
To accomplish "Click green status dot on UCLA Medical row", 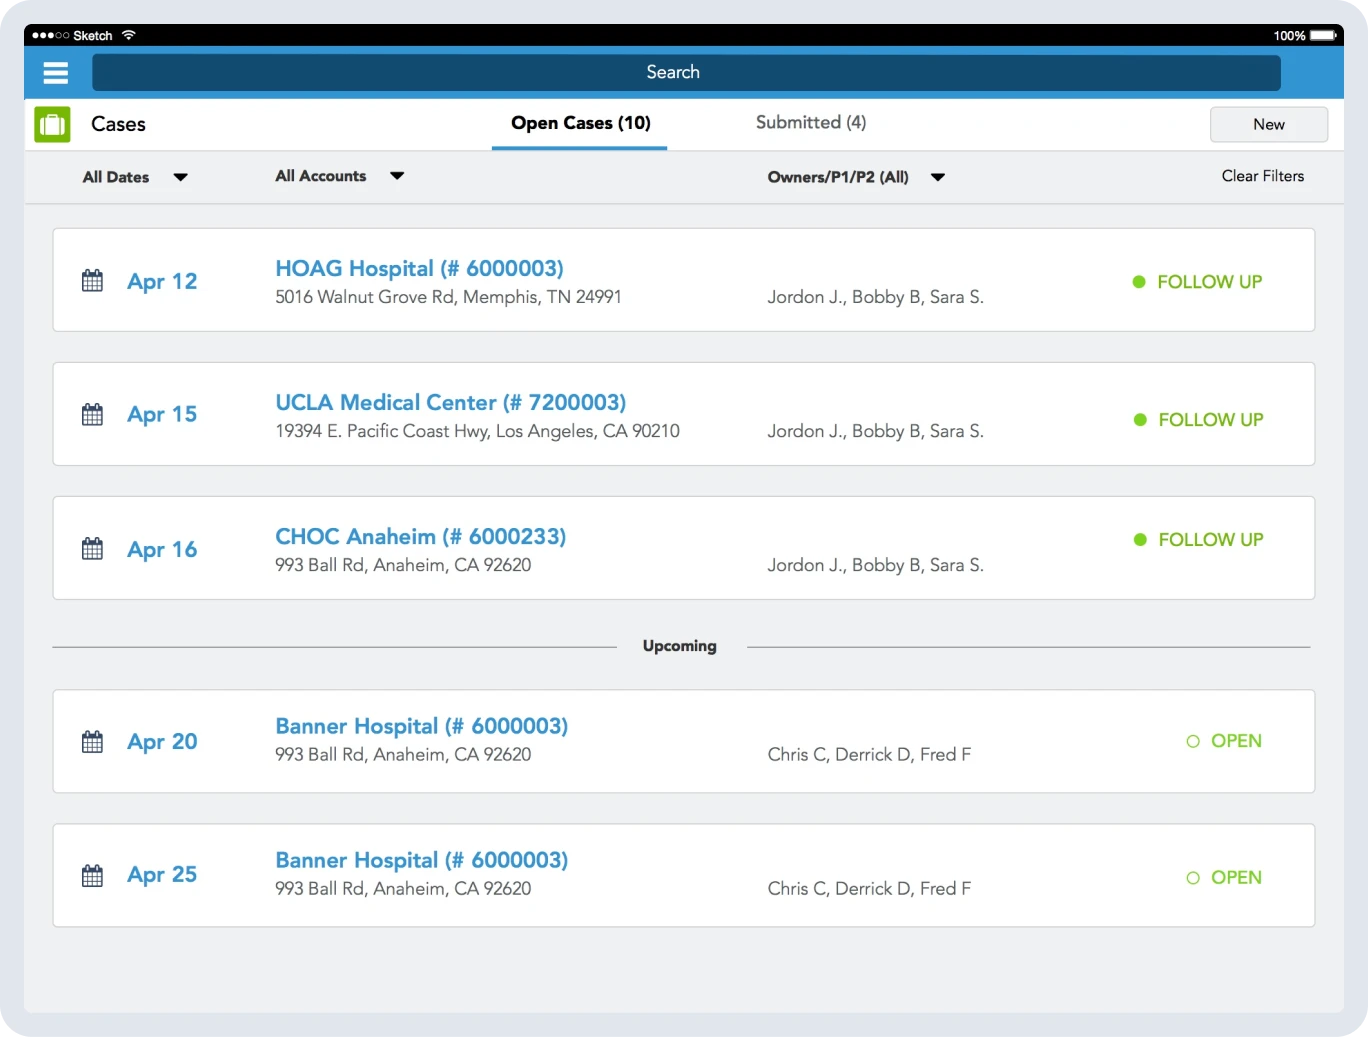I will (x=1140, y=420).
